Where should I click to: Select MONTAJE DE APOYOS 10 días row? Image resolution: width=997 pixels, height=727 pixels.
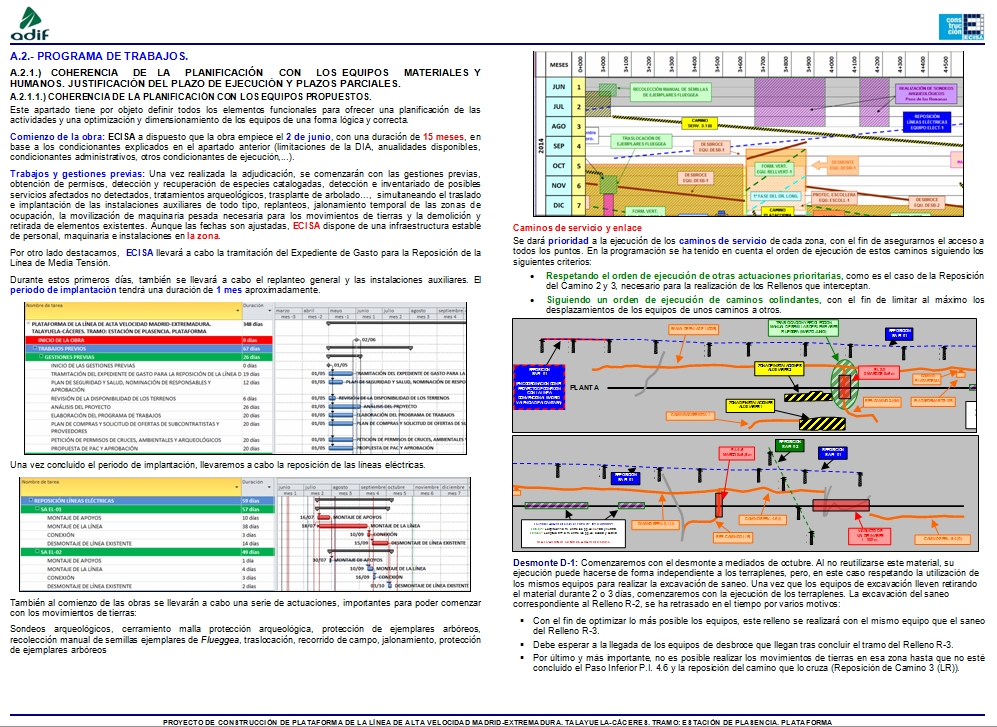(148, 518)
